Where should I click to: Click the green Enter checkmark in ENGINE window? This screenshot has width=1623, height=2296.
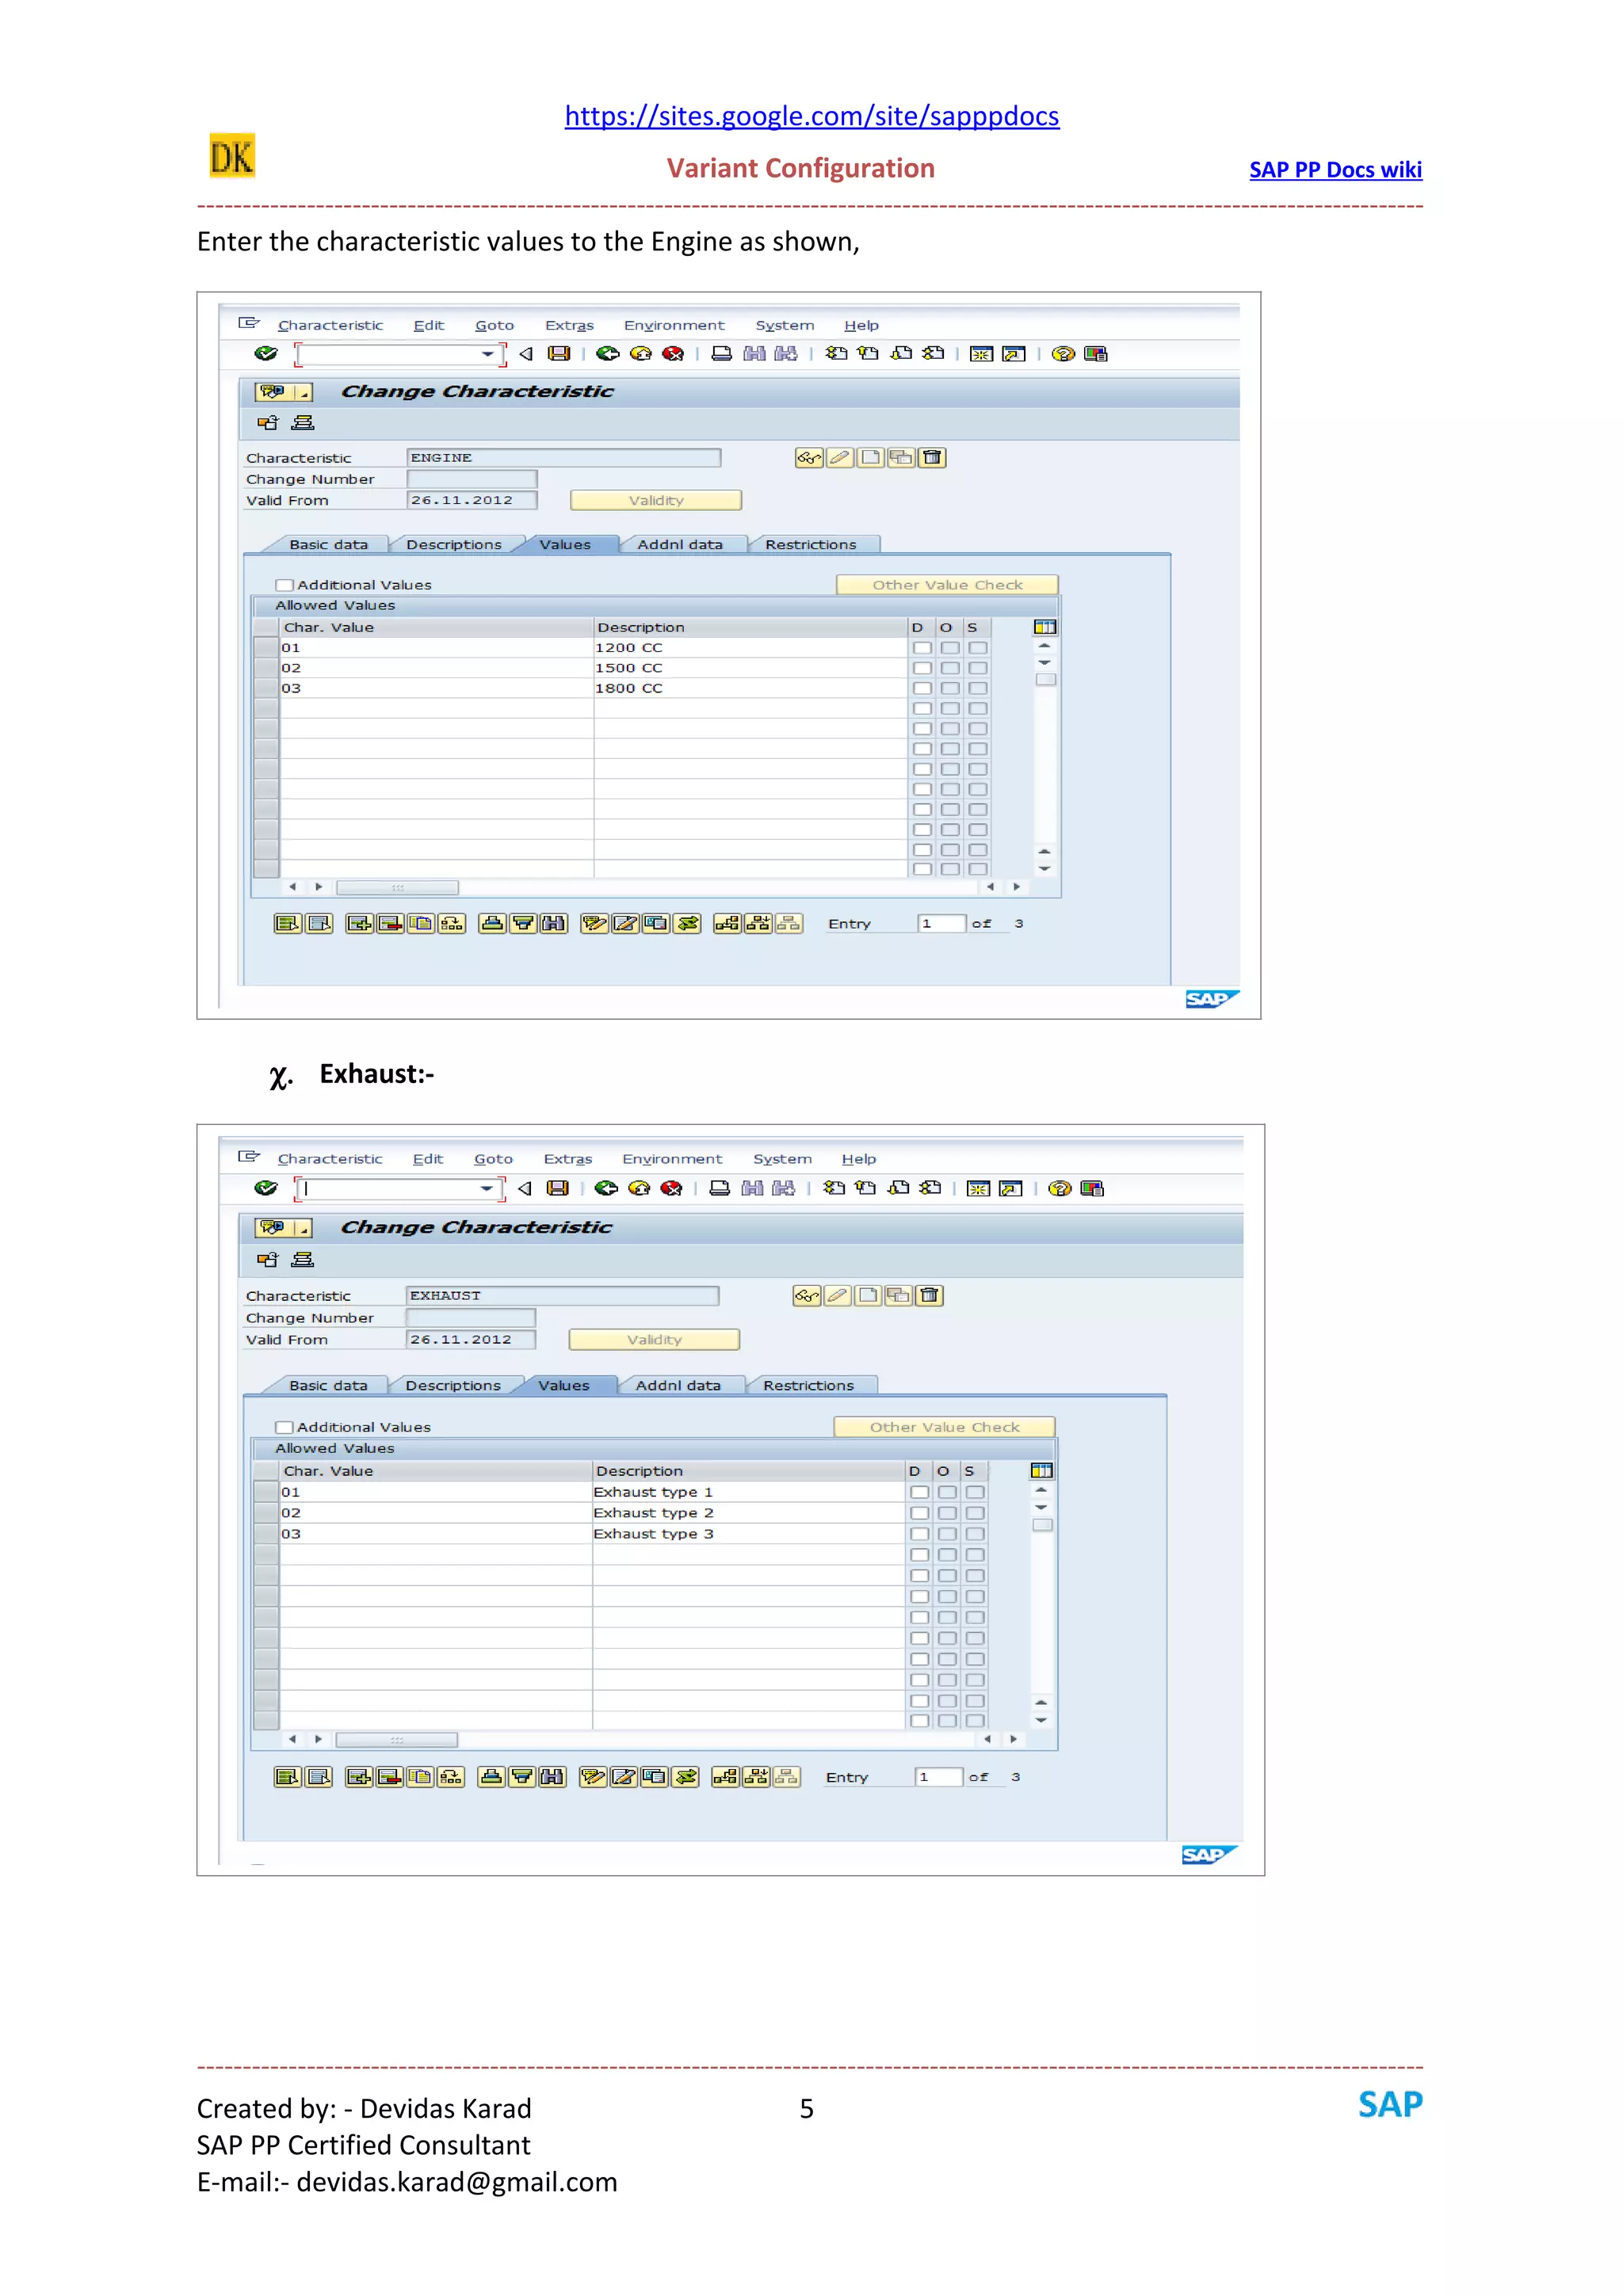265,353
